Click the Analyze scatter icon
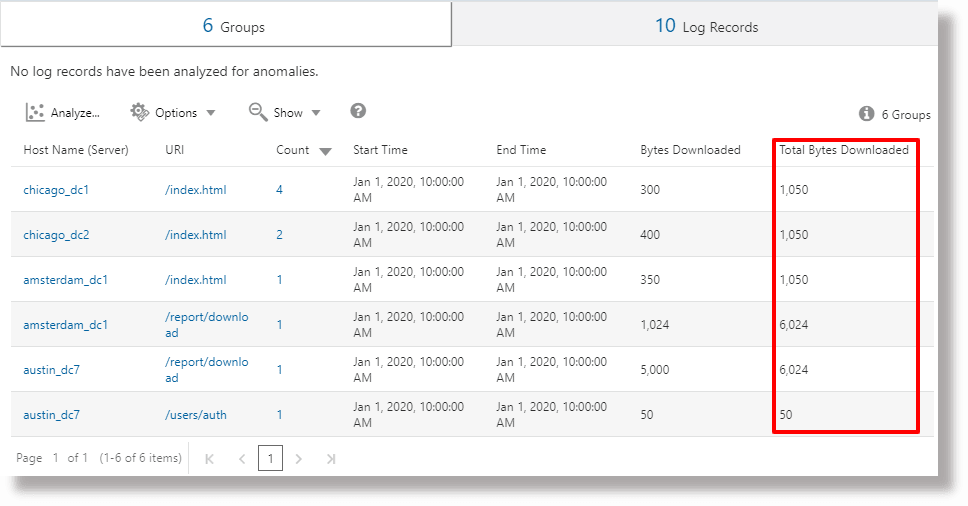Image resolution: width=968 pixels, height=506 pixels. 36,112
